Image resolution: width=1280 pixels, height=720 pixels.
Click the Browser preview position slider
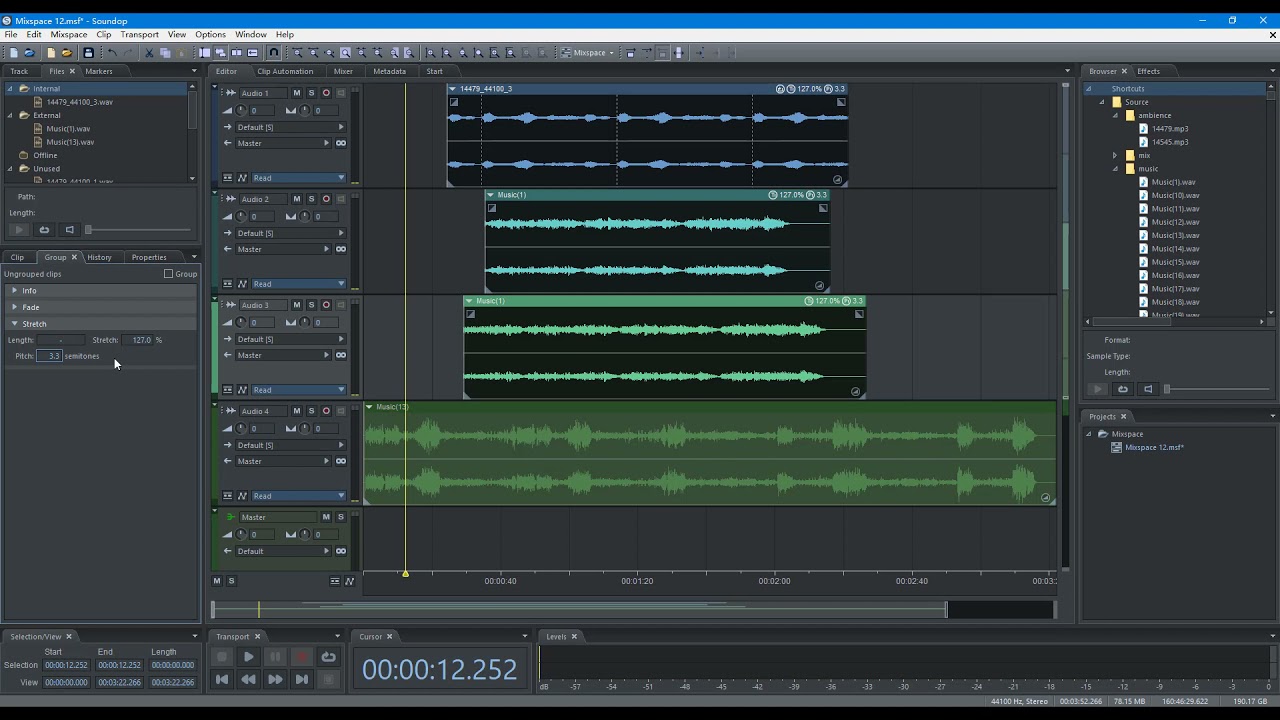(x=1216, y=389)
